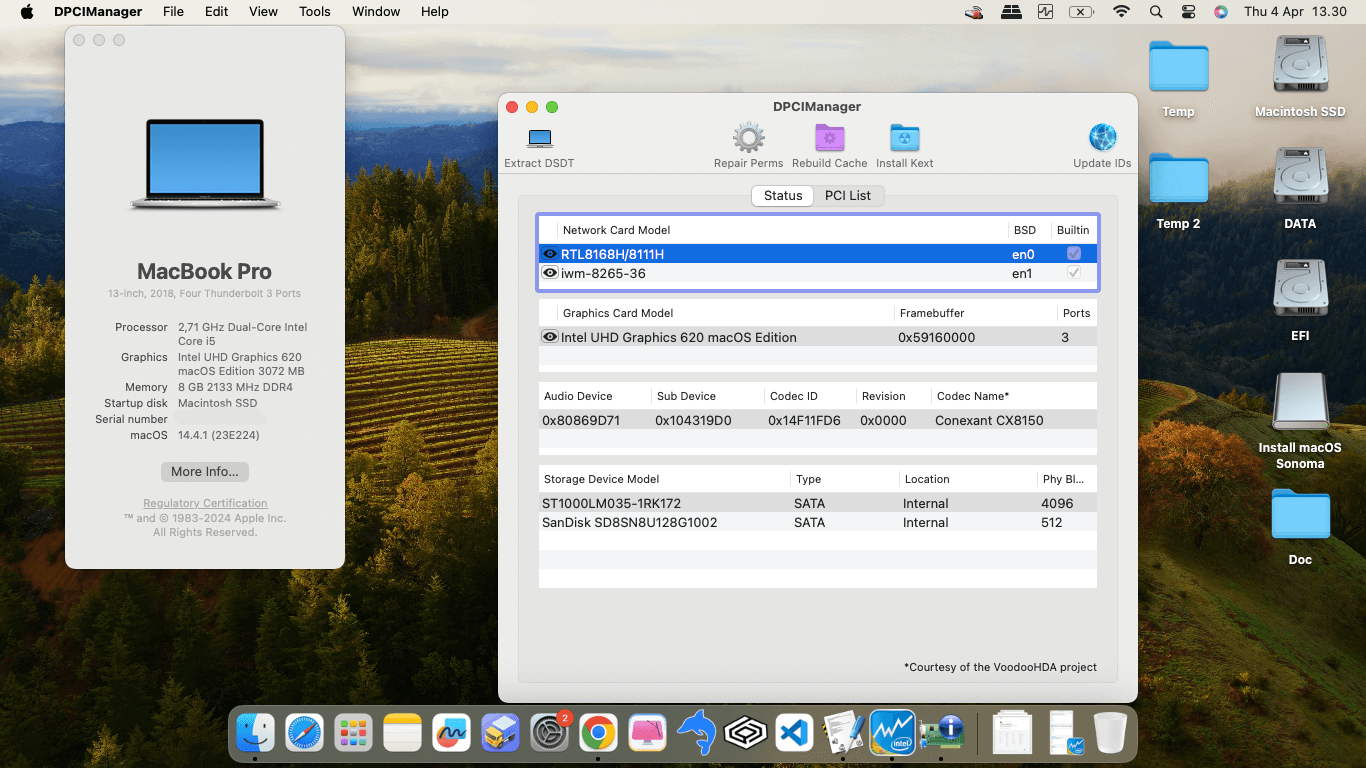Screen dimensions: 1366x768
Task: Open the Regulatory Certification link
Action: (x=204, y=503)
